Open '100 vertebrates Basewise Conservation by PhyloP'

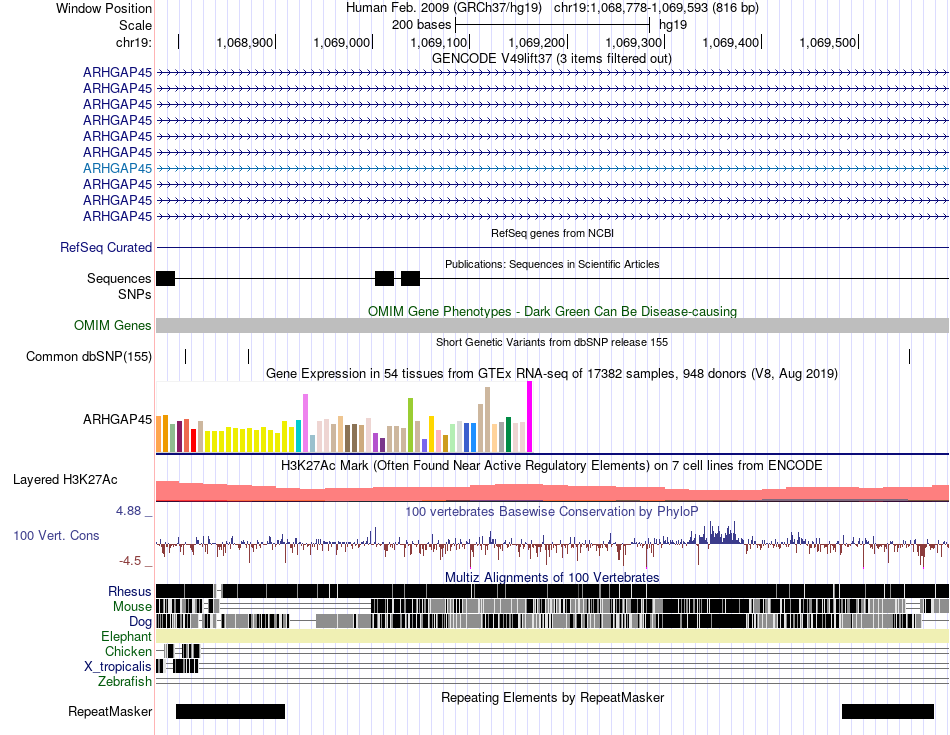pyautogui.click(x=552, y=512)
